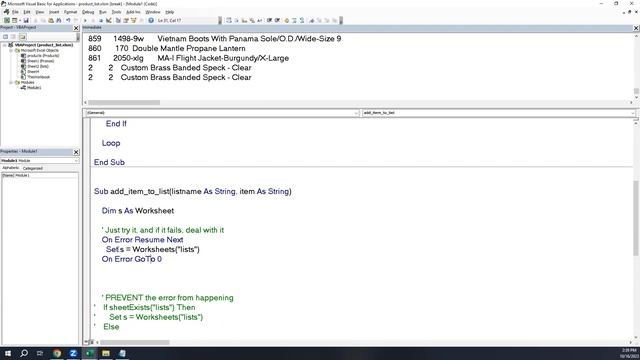
Task: Open the Debug menu
Action: pos(88,12)
